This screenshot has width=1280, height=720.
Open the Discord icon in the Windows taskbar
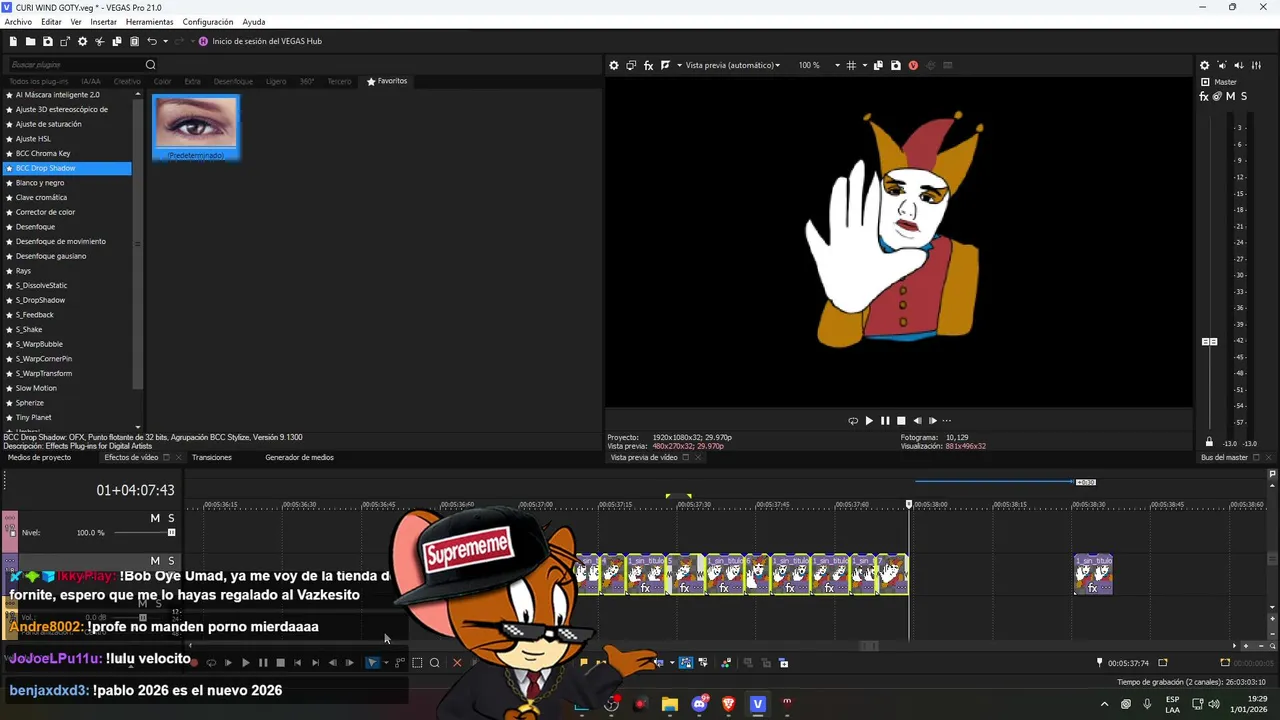(x=700, y=704)
